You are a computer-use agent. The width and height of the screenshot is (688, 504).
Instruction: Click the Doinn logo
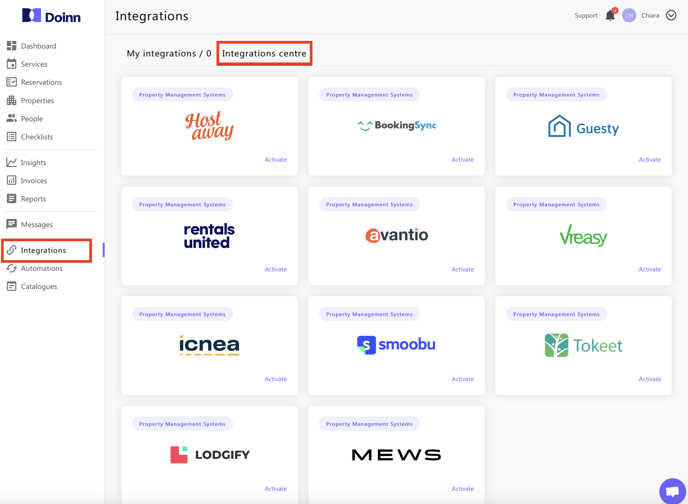[51, 16]
